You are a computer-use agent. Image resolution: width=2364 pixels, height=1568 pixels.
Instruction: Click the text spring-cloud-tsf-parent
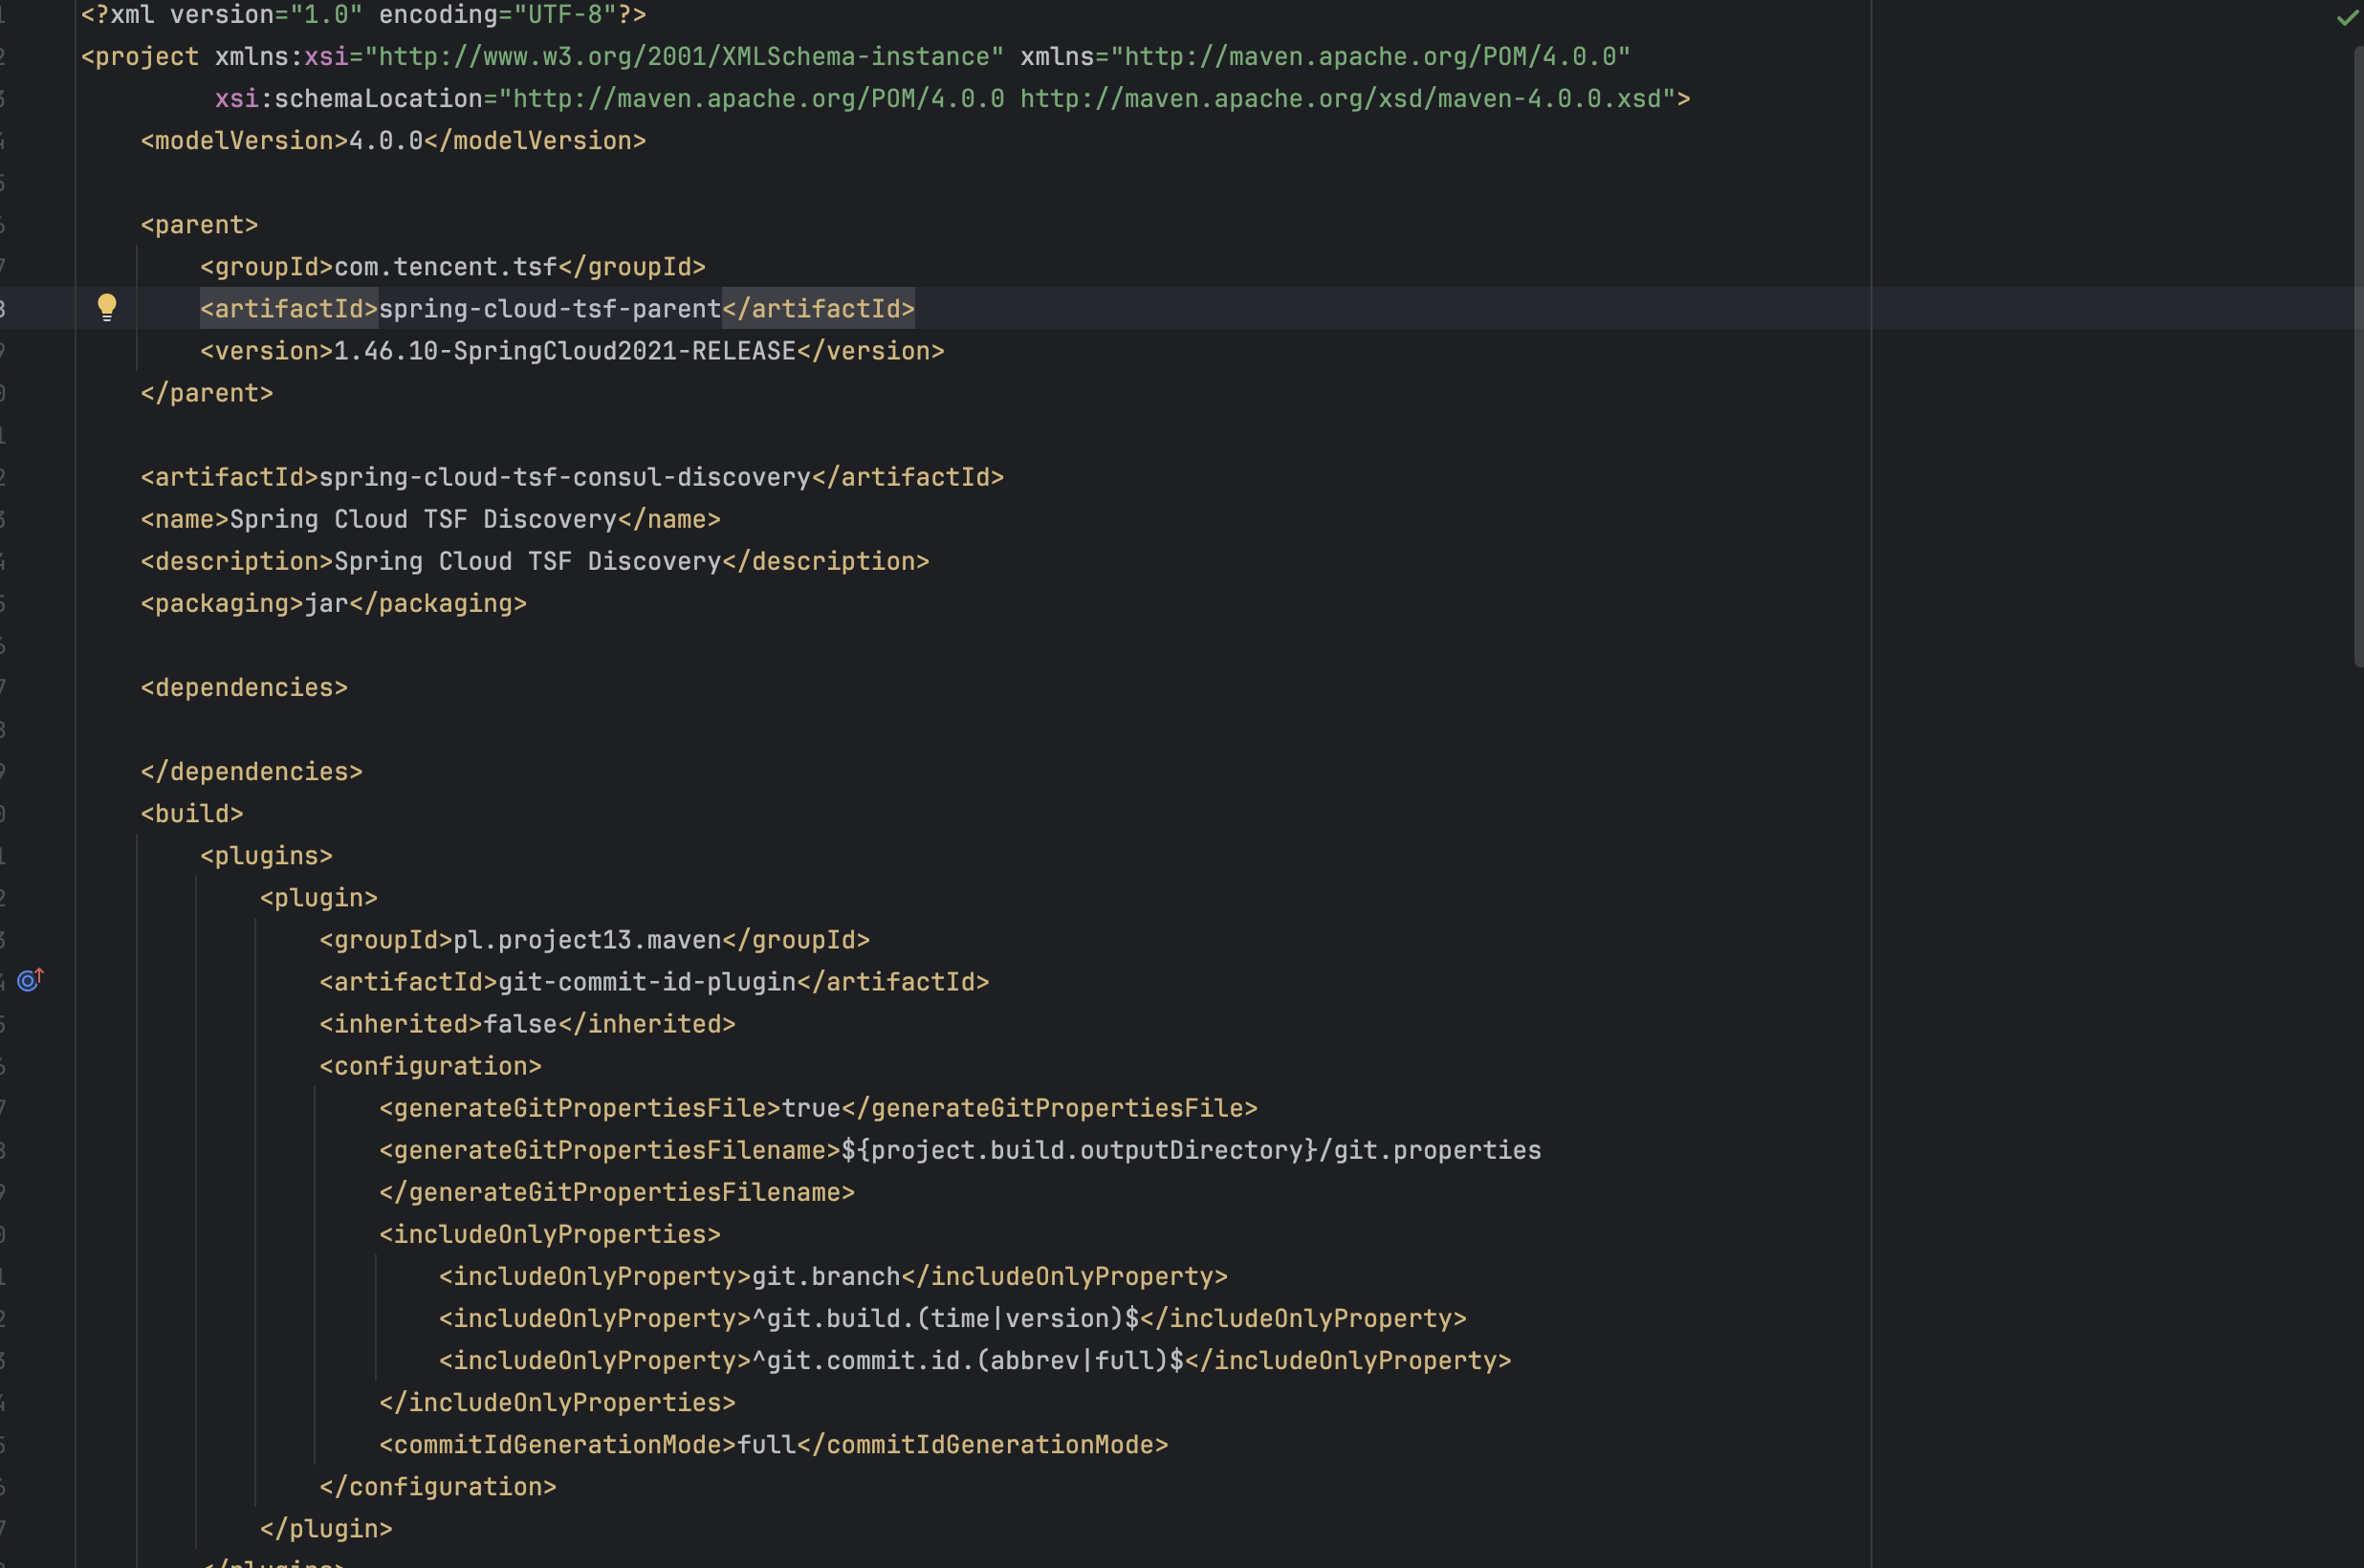point(550,309)
